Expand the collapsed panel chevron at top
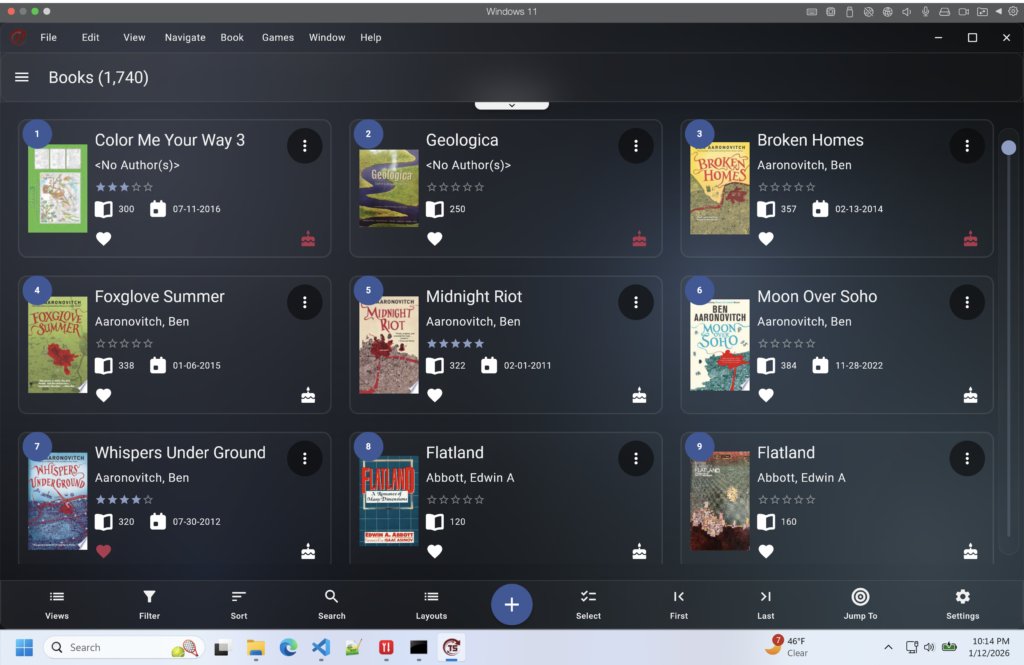Image resolution: width=1024 pixels, height=665 pixels. pyautogui.click(x=511, y=105)
